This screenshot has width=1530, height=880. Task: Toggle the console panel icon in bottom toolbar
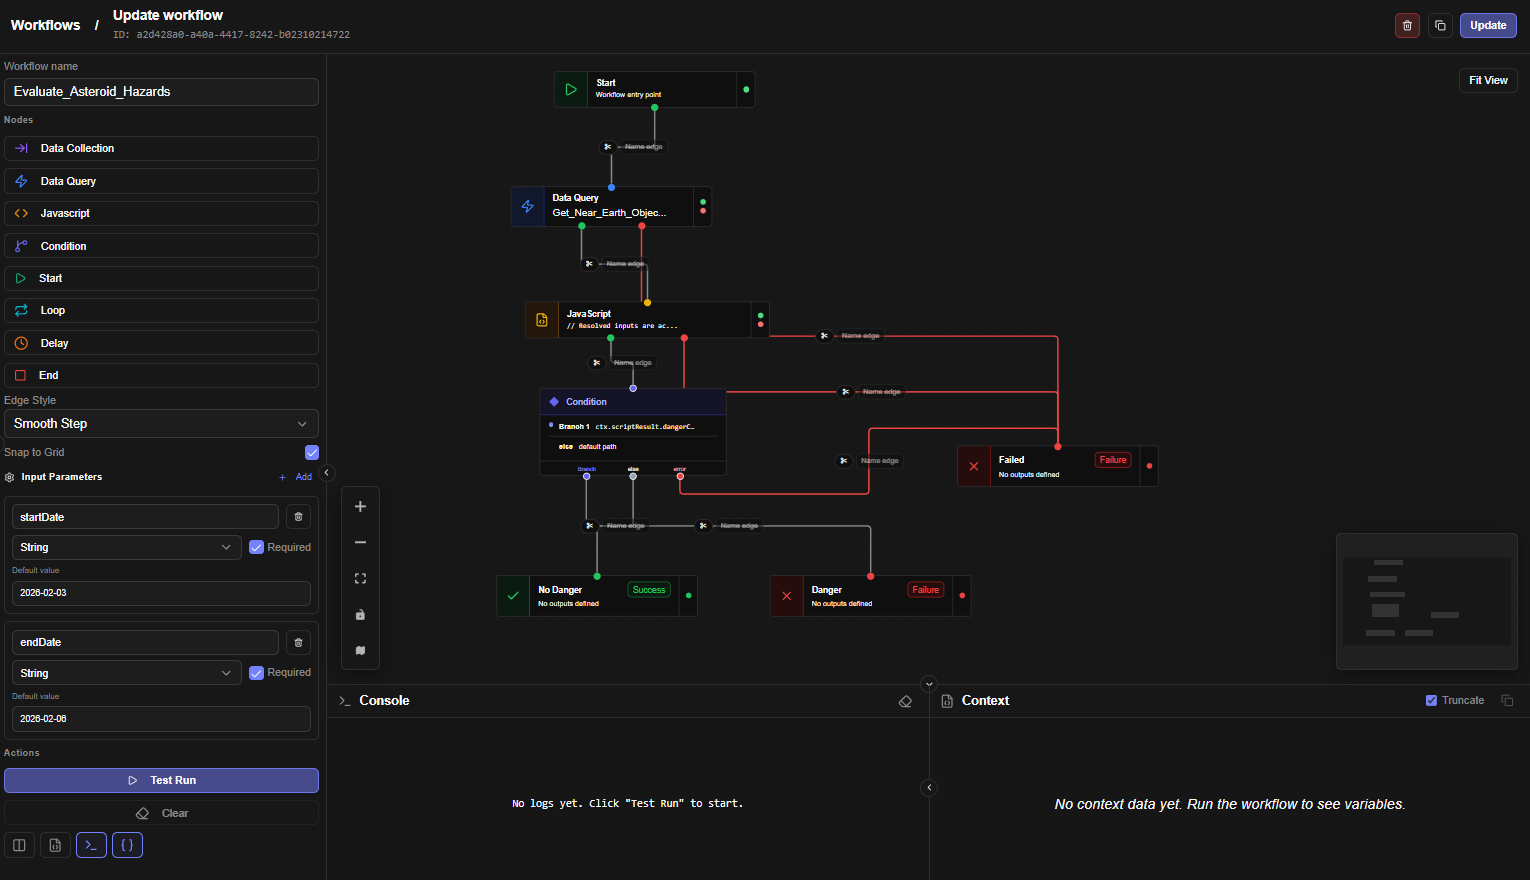click(x=91, y=845)
